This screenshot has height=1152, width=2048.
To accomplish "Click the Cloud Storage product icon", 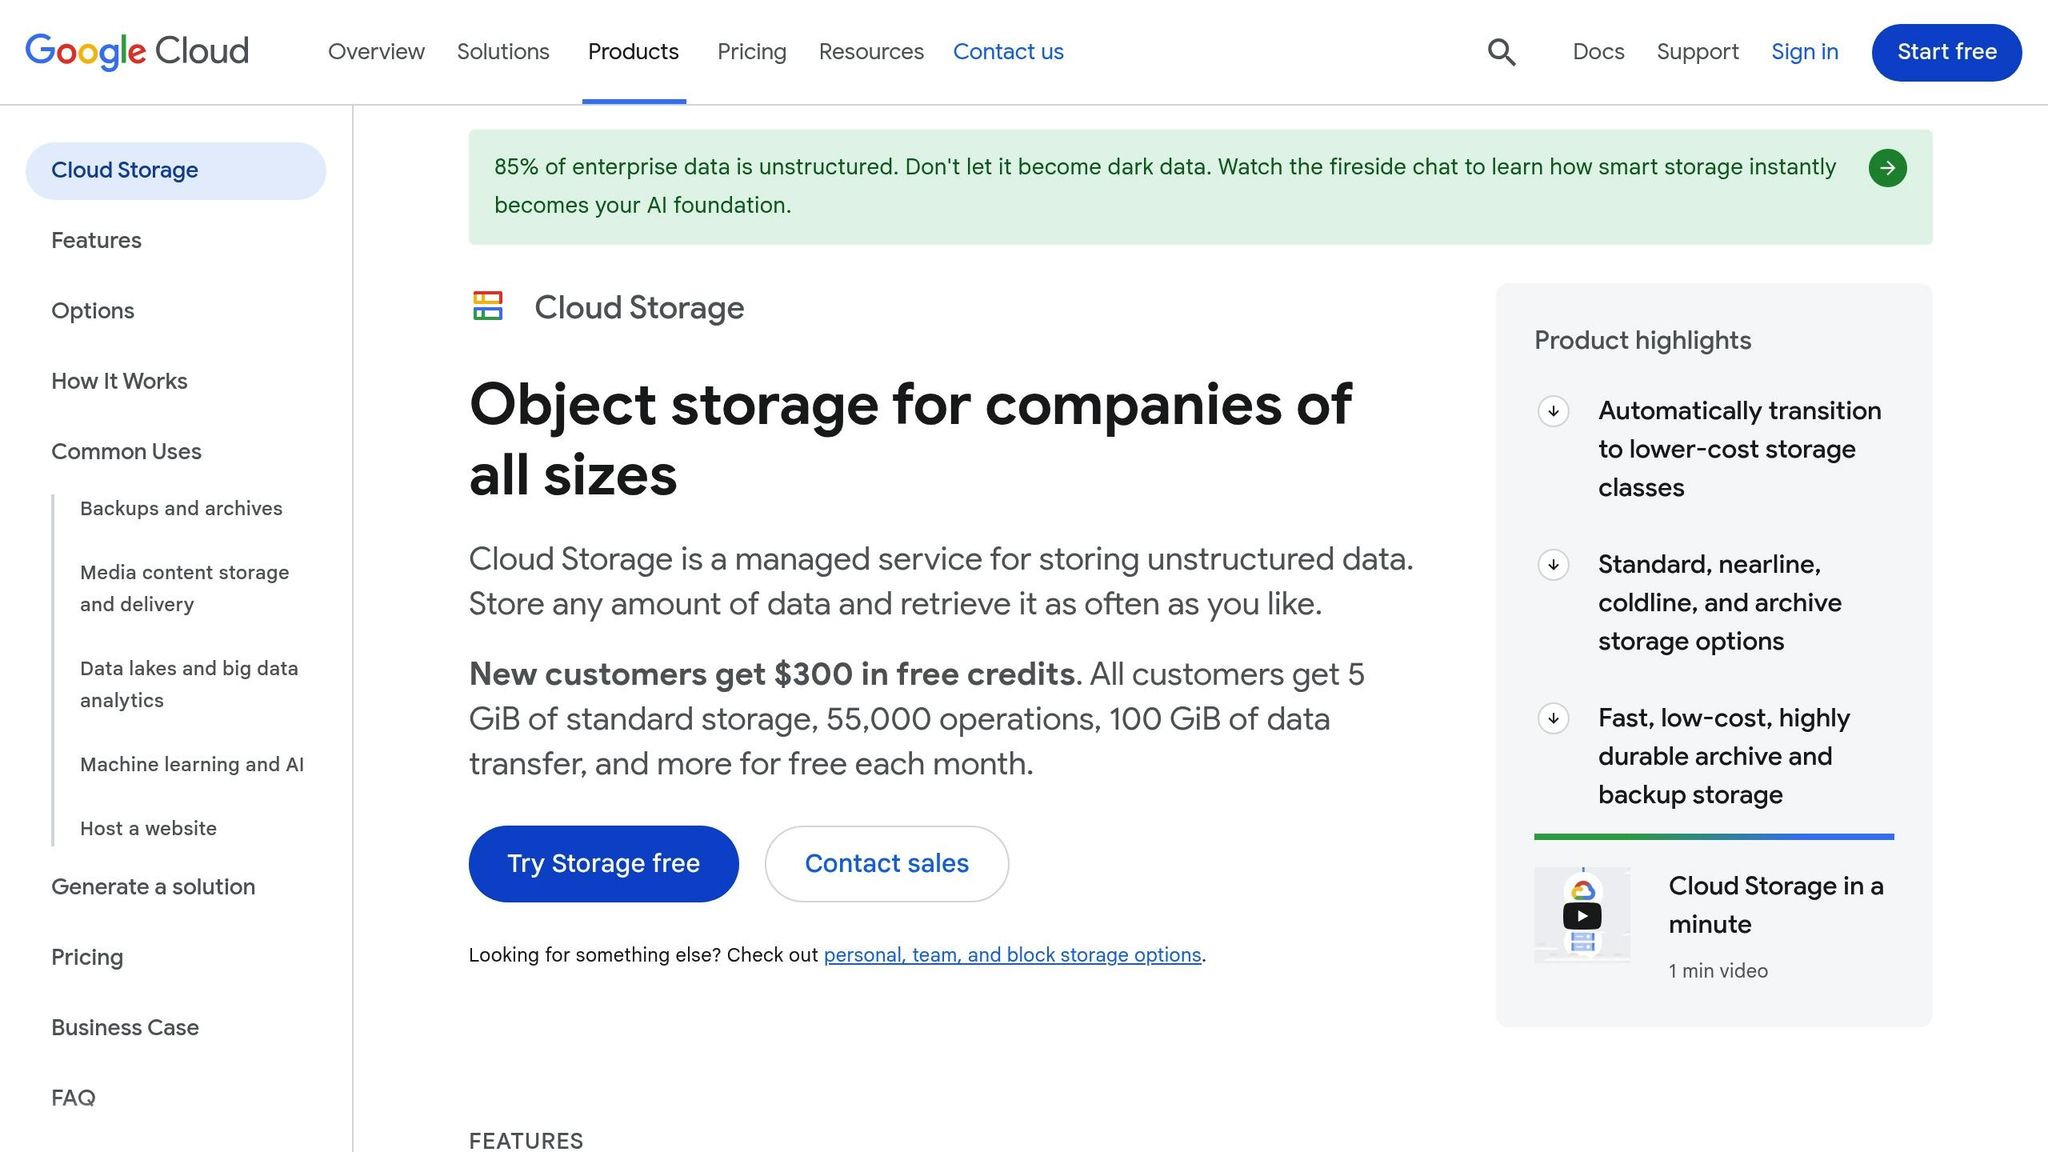I will pyautogui.click(x=487, y=306).
